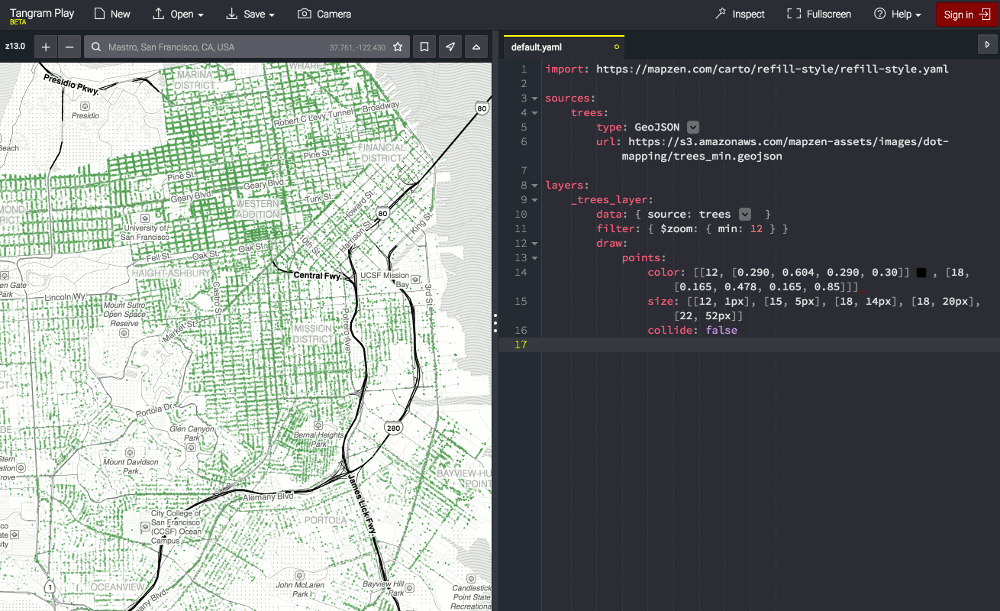The width and height of the screenshot is (1000, 611).
Task: Click line number 7 in gutter
Action: coord(524,170)
